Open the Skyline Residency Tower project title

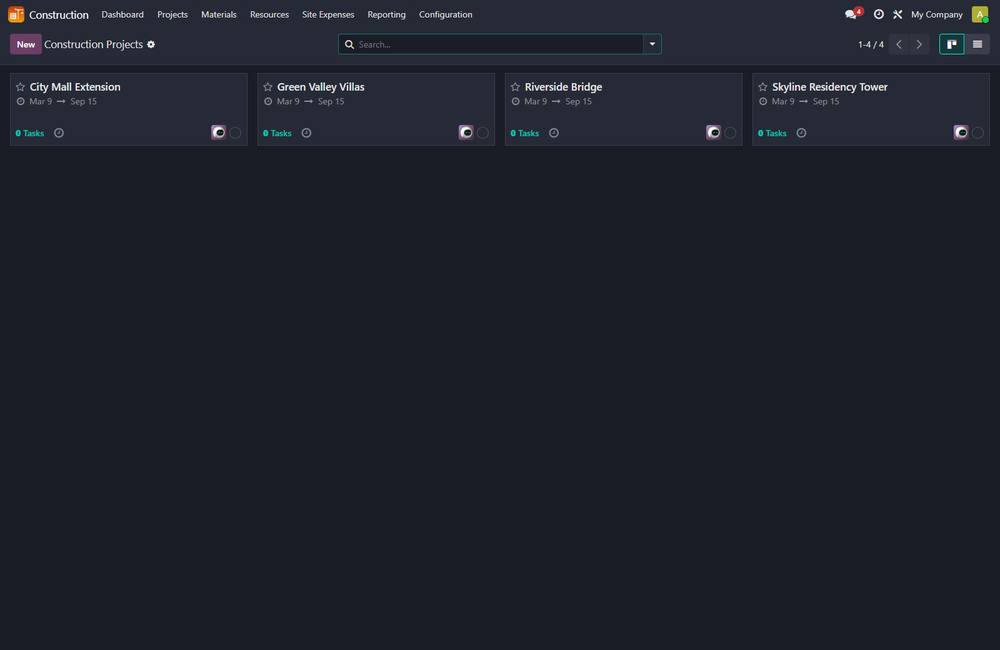tap(830, 87)
